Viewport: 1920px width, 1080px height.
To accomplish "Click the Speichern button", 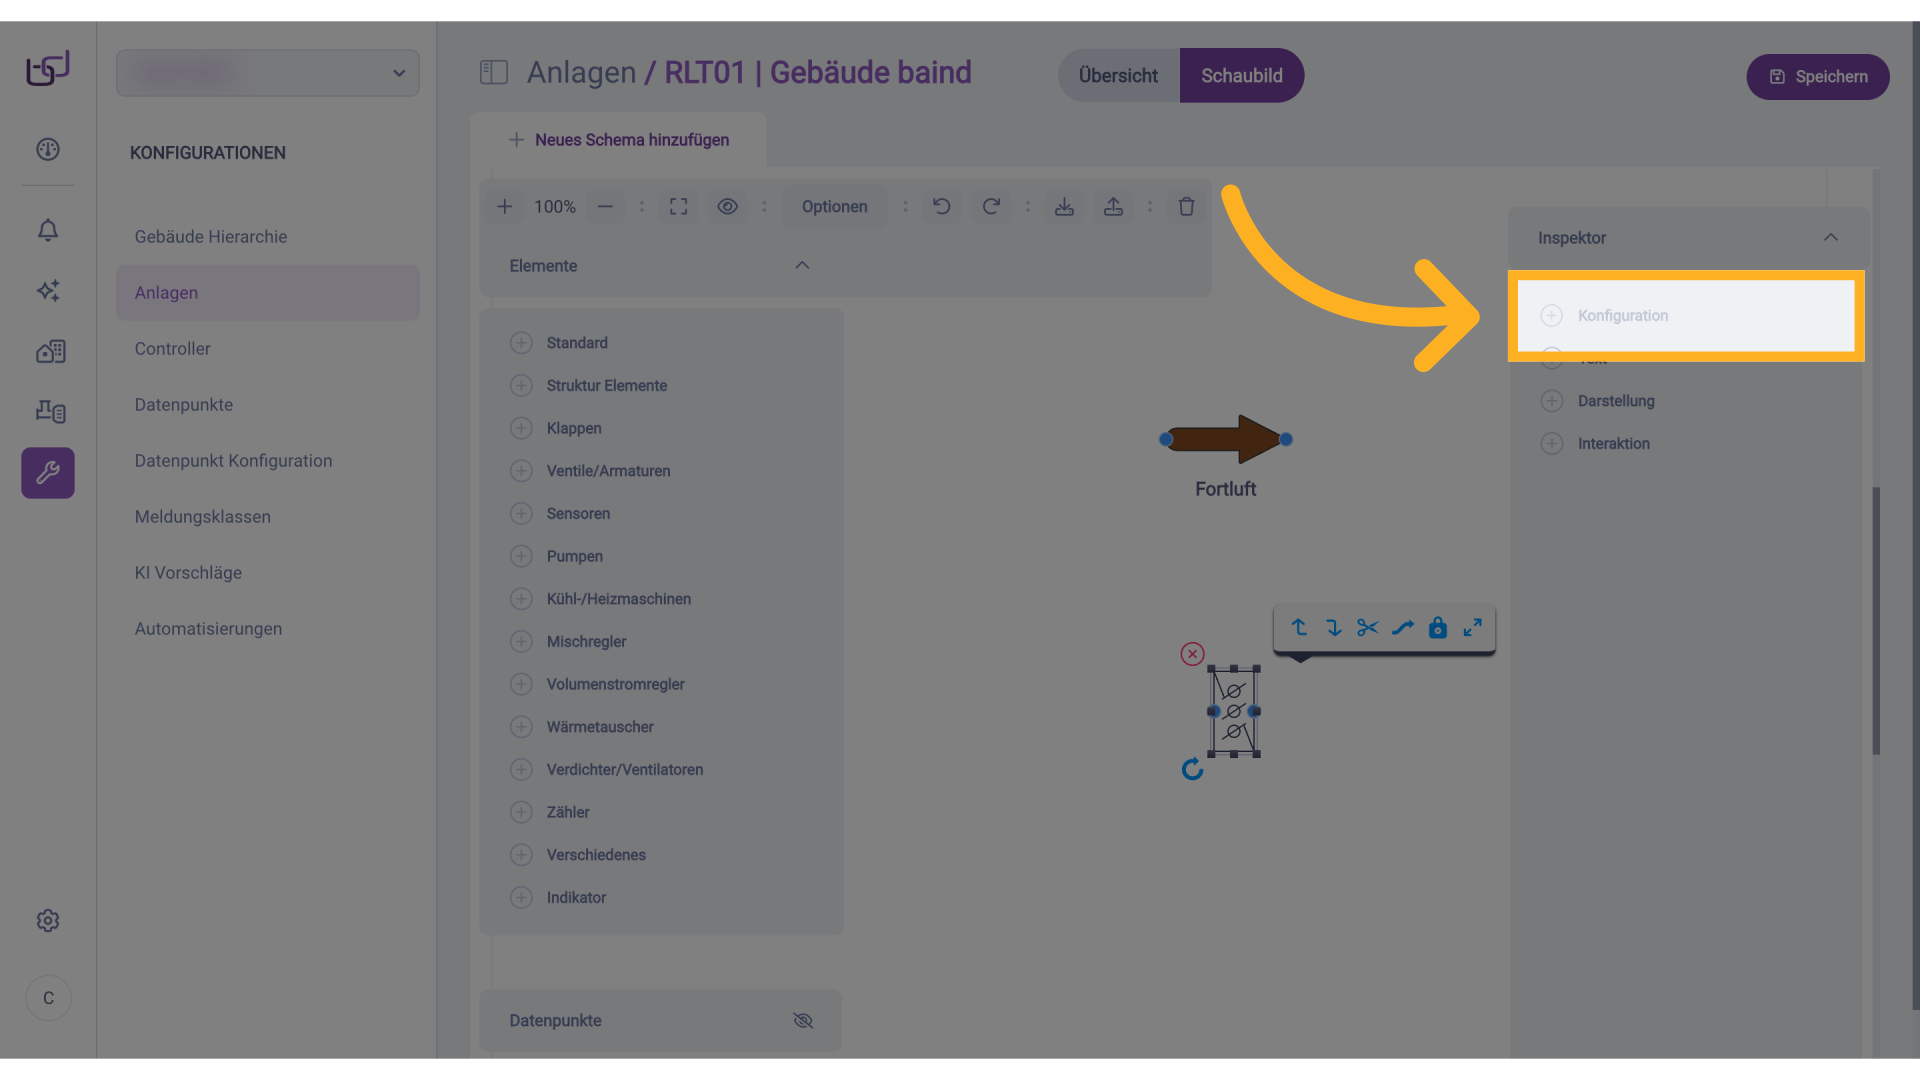I will (x=1817, y=76).
